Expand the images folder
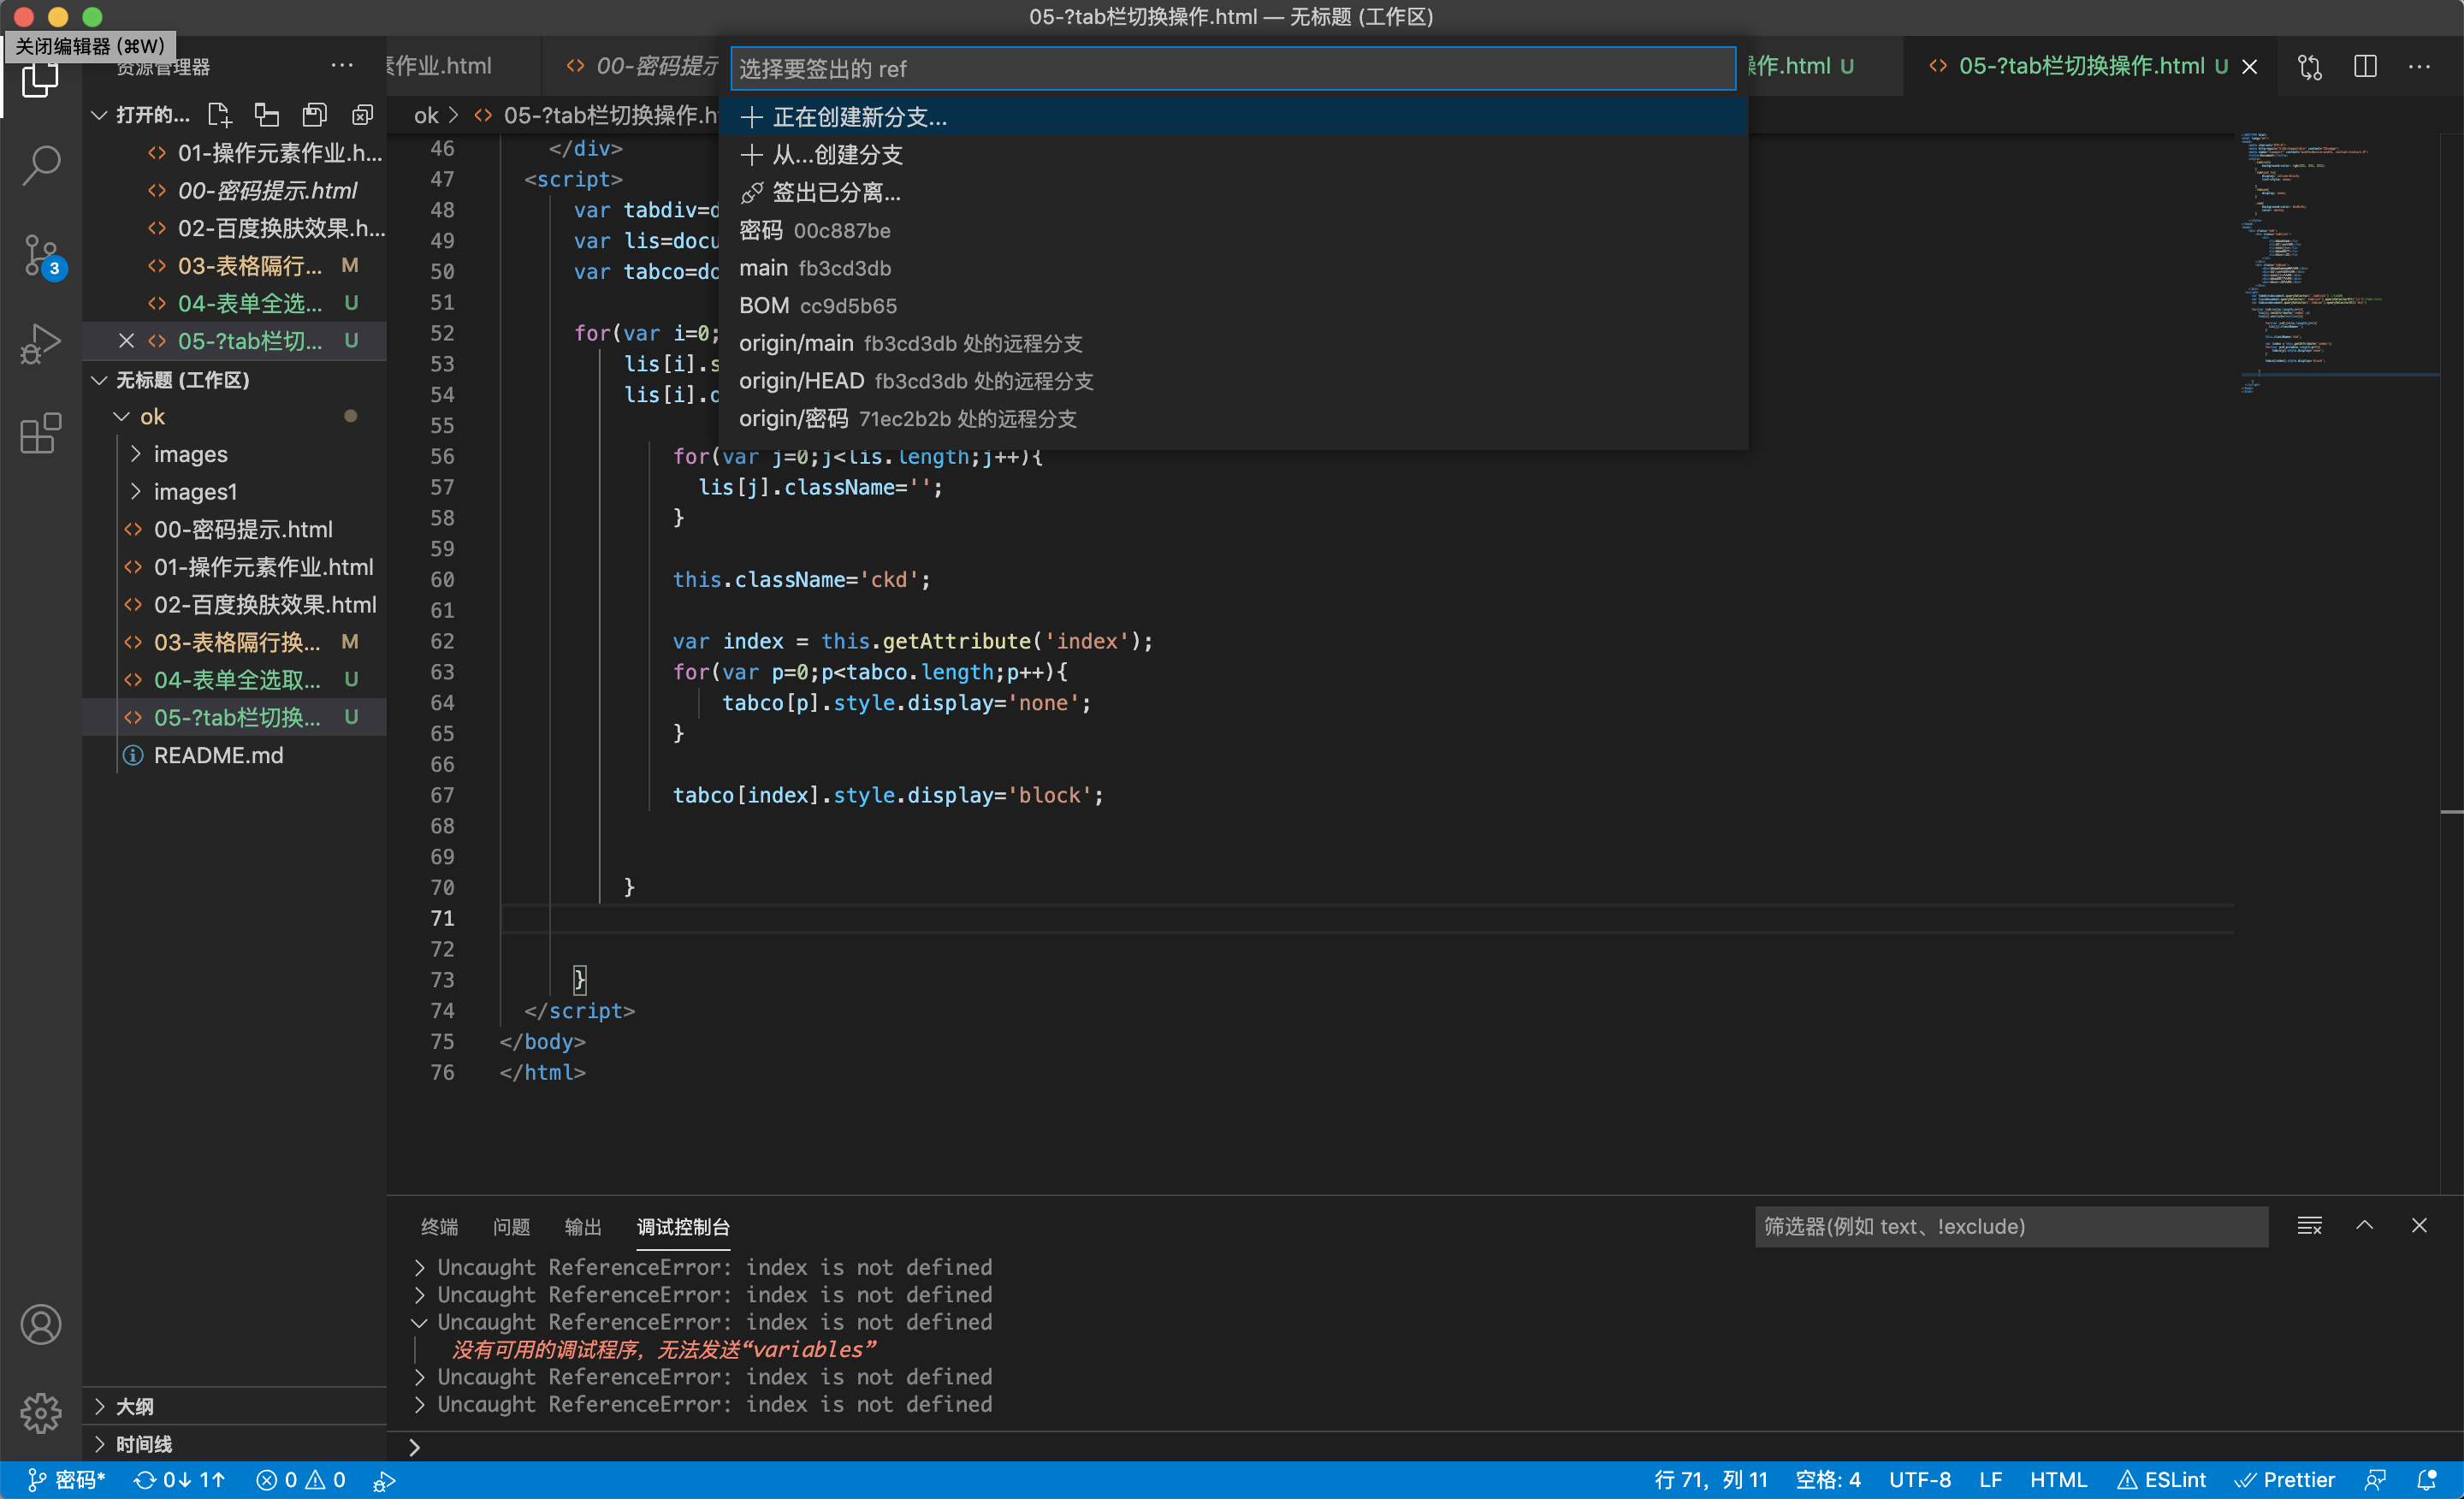The height and width of the screenshot is (1499, 2464). [135, 454]
